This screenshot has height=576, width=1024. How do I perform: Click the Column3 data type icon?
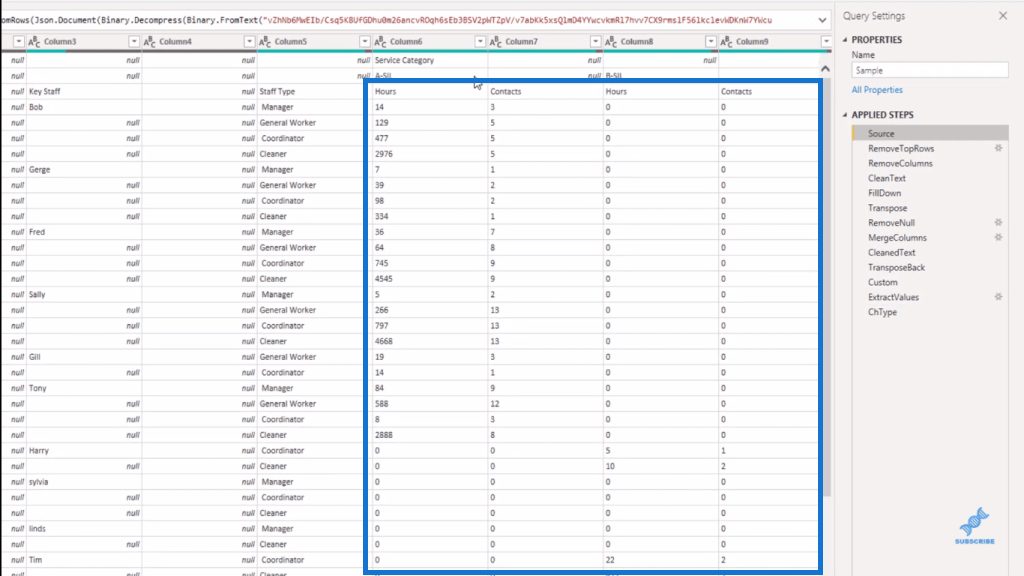coord(34,42)
